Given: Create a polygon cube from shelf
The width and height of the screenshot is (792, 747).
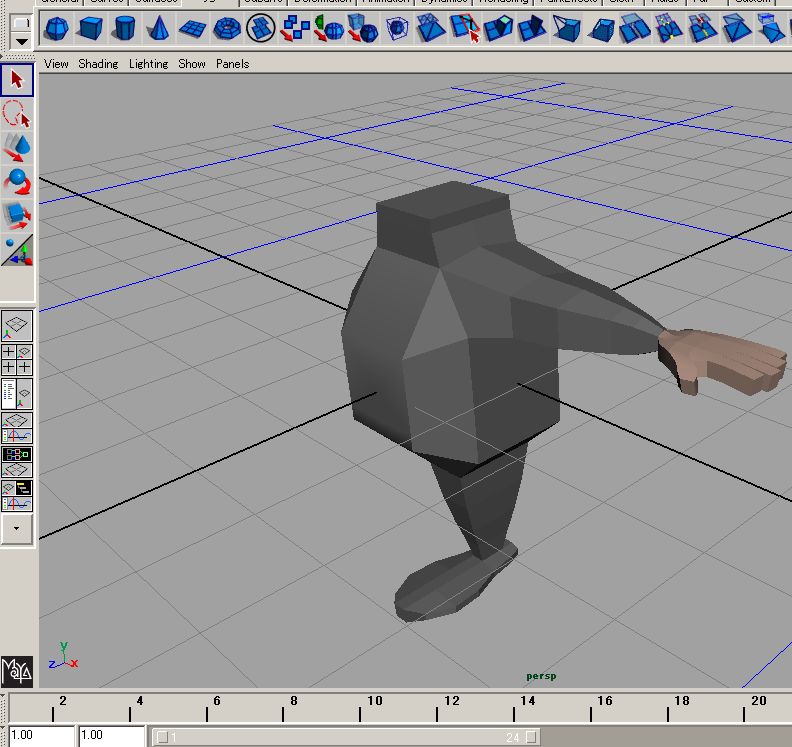Looking at the screenshot, I should pos(91,29).
